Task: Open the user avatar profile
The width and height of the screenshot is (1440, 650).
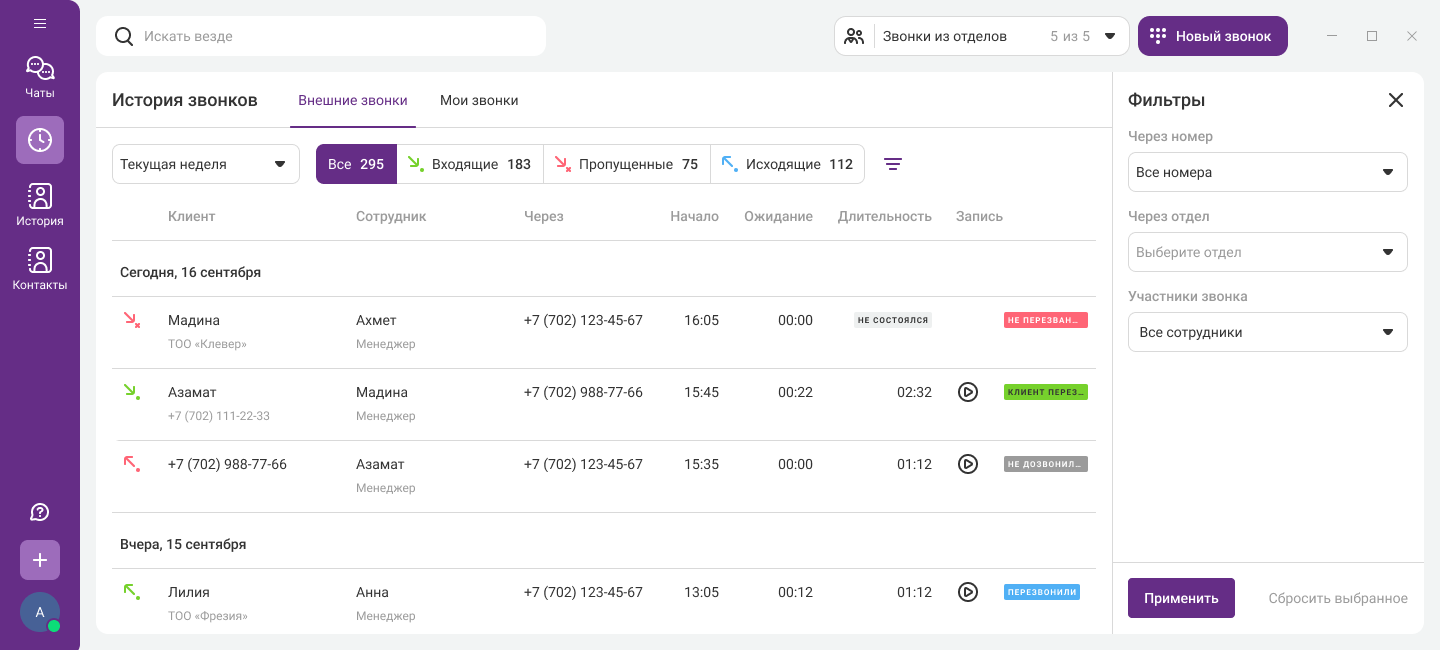Action: click(40, 612)
